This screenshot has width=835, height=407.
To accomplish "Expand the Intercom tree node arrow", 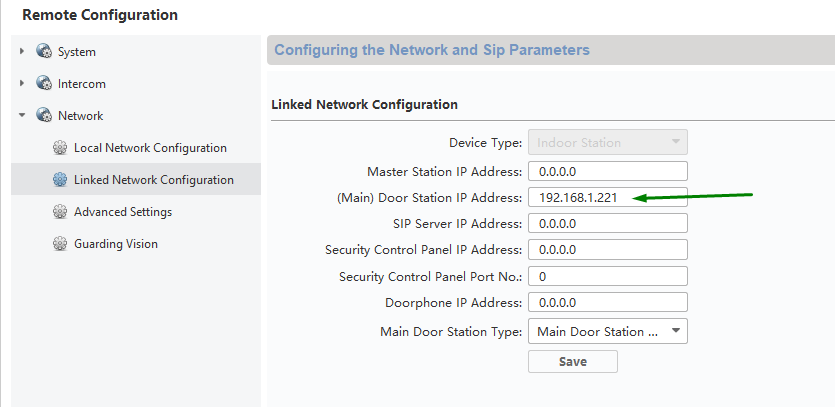I will click(x=22, y=83).
